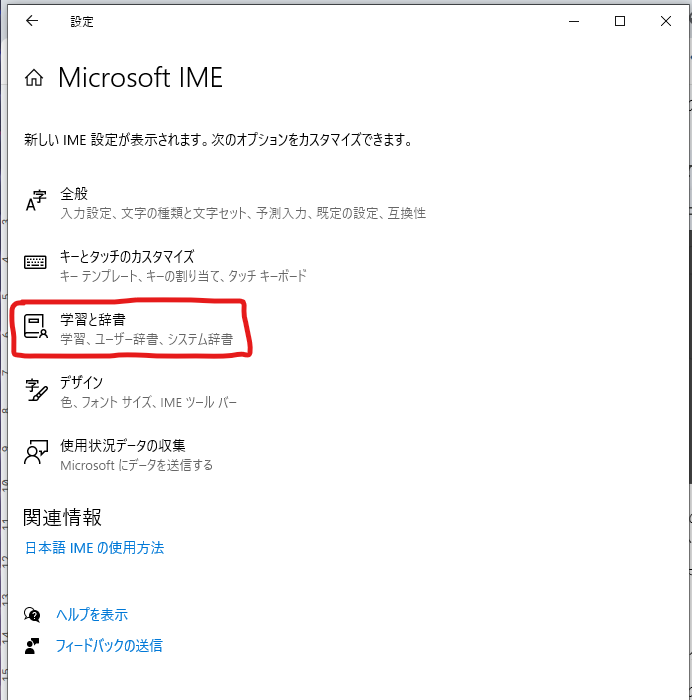Viewport: 692px width, 700px height.
Task: Open 使用状況データの収集 settings
Action: click(122, 446)
